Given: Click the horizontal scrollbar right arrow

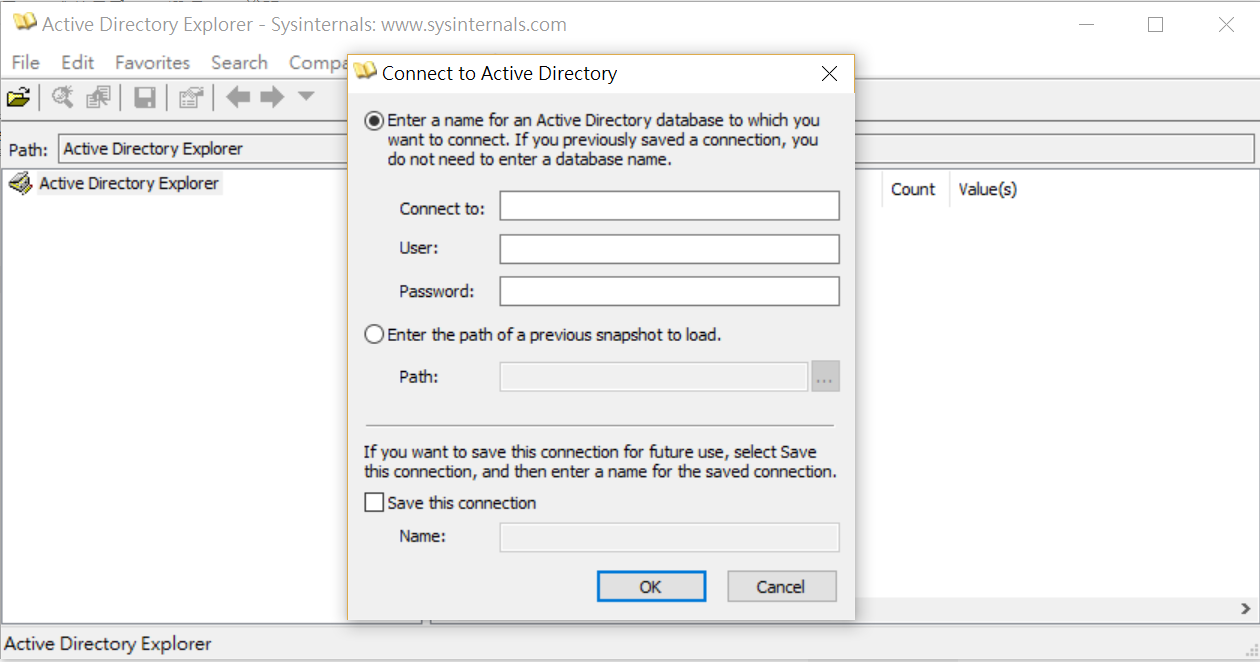Looking at the screenshot, I should [1245, 608].
